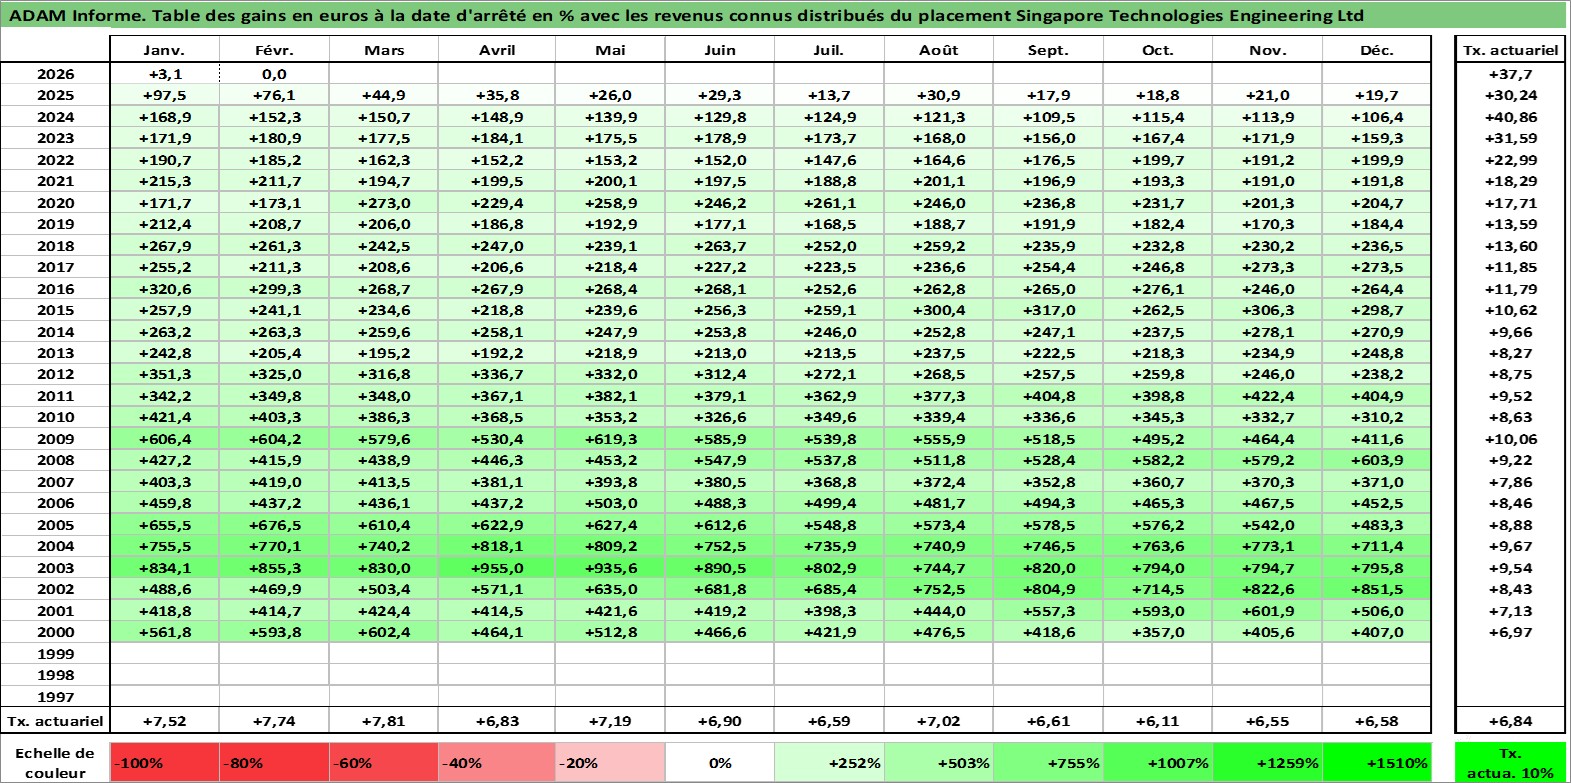Click the +557,3 cell for September 2001

pos(1048,611)
